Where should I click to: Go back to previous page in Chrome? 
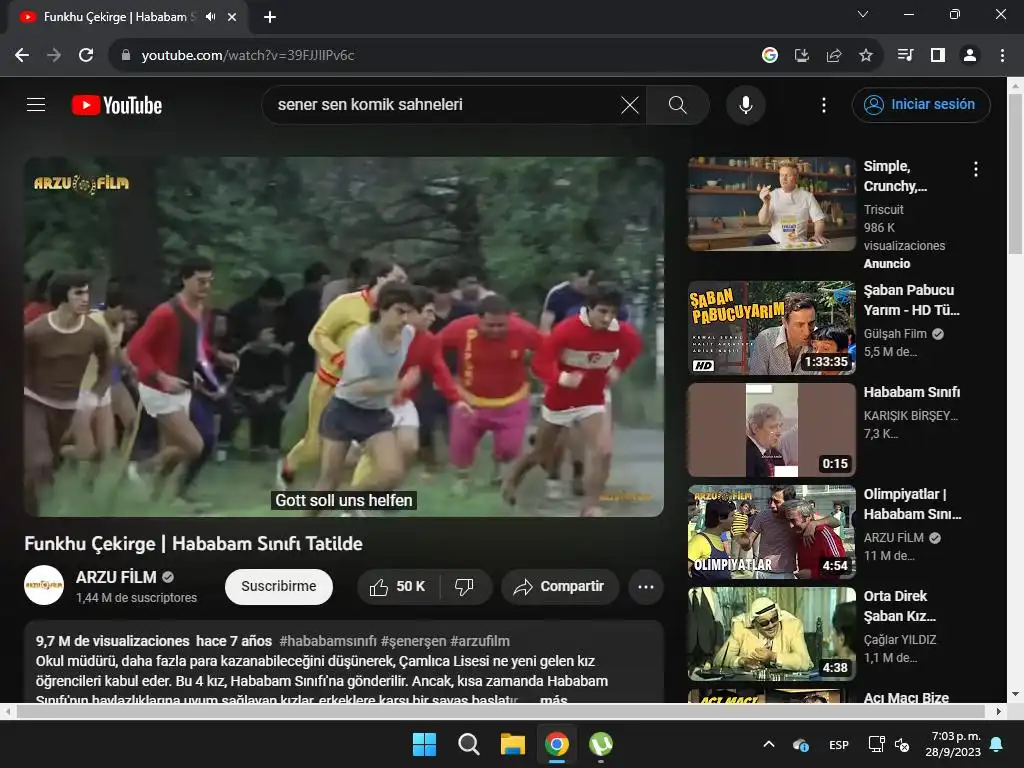(22, 55)
